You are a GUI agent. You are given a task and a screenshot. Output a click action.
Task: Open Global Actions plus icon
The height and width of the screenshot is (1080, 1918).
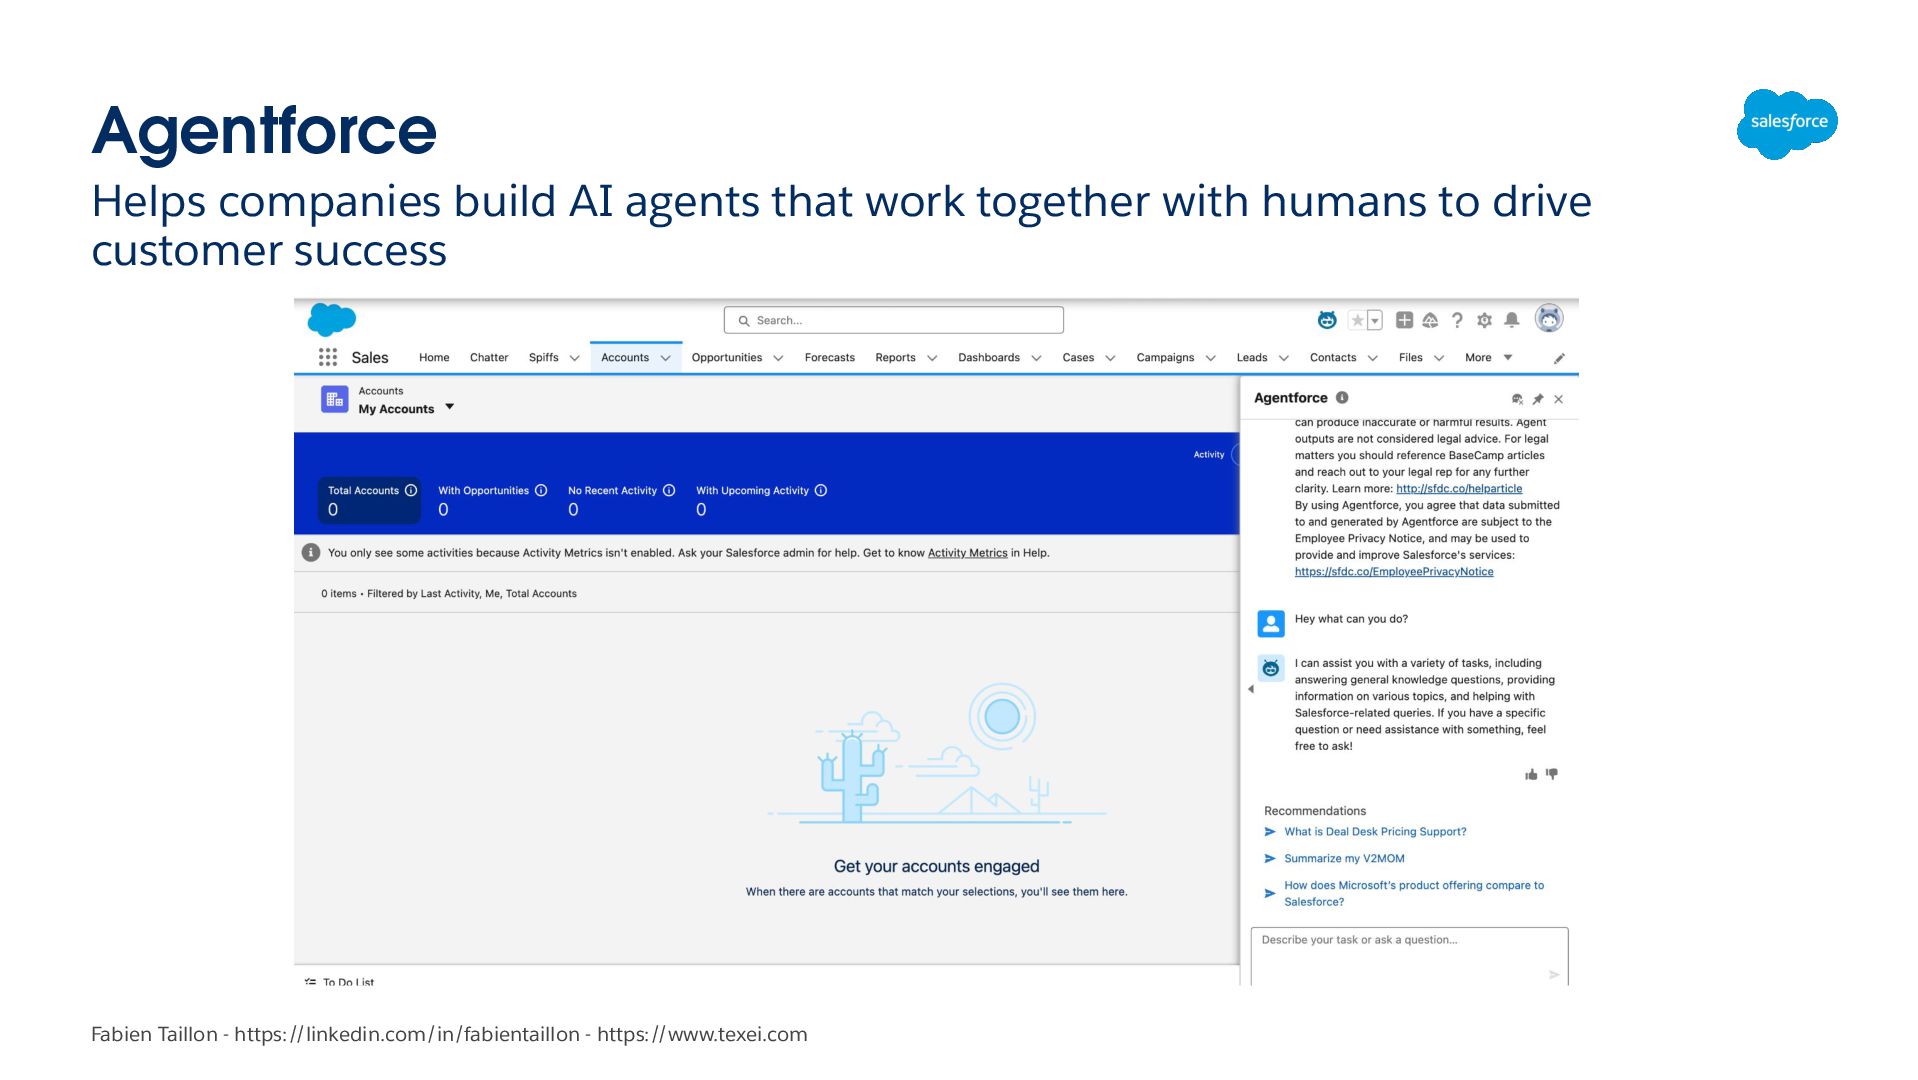pyautogui.click(x=1404, y=320)
